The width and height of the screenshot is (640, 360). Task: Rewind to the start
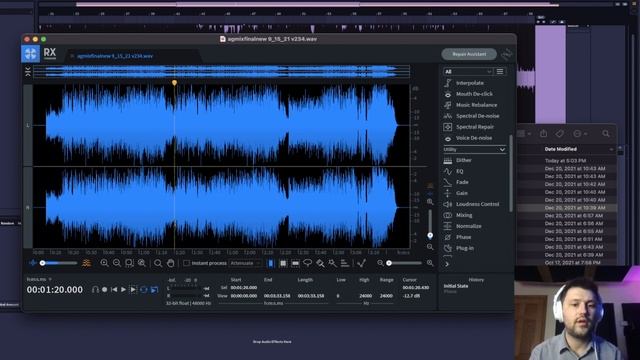[x=114, y=289]
